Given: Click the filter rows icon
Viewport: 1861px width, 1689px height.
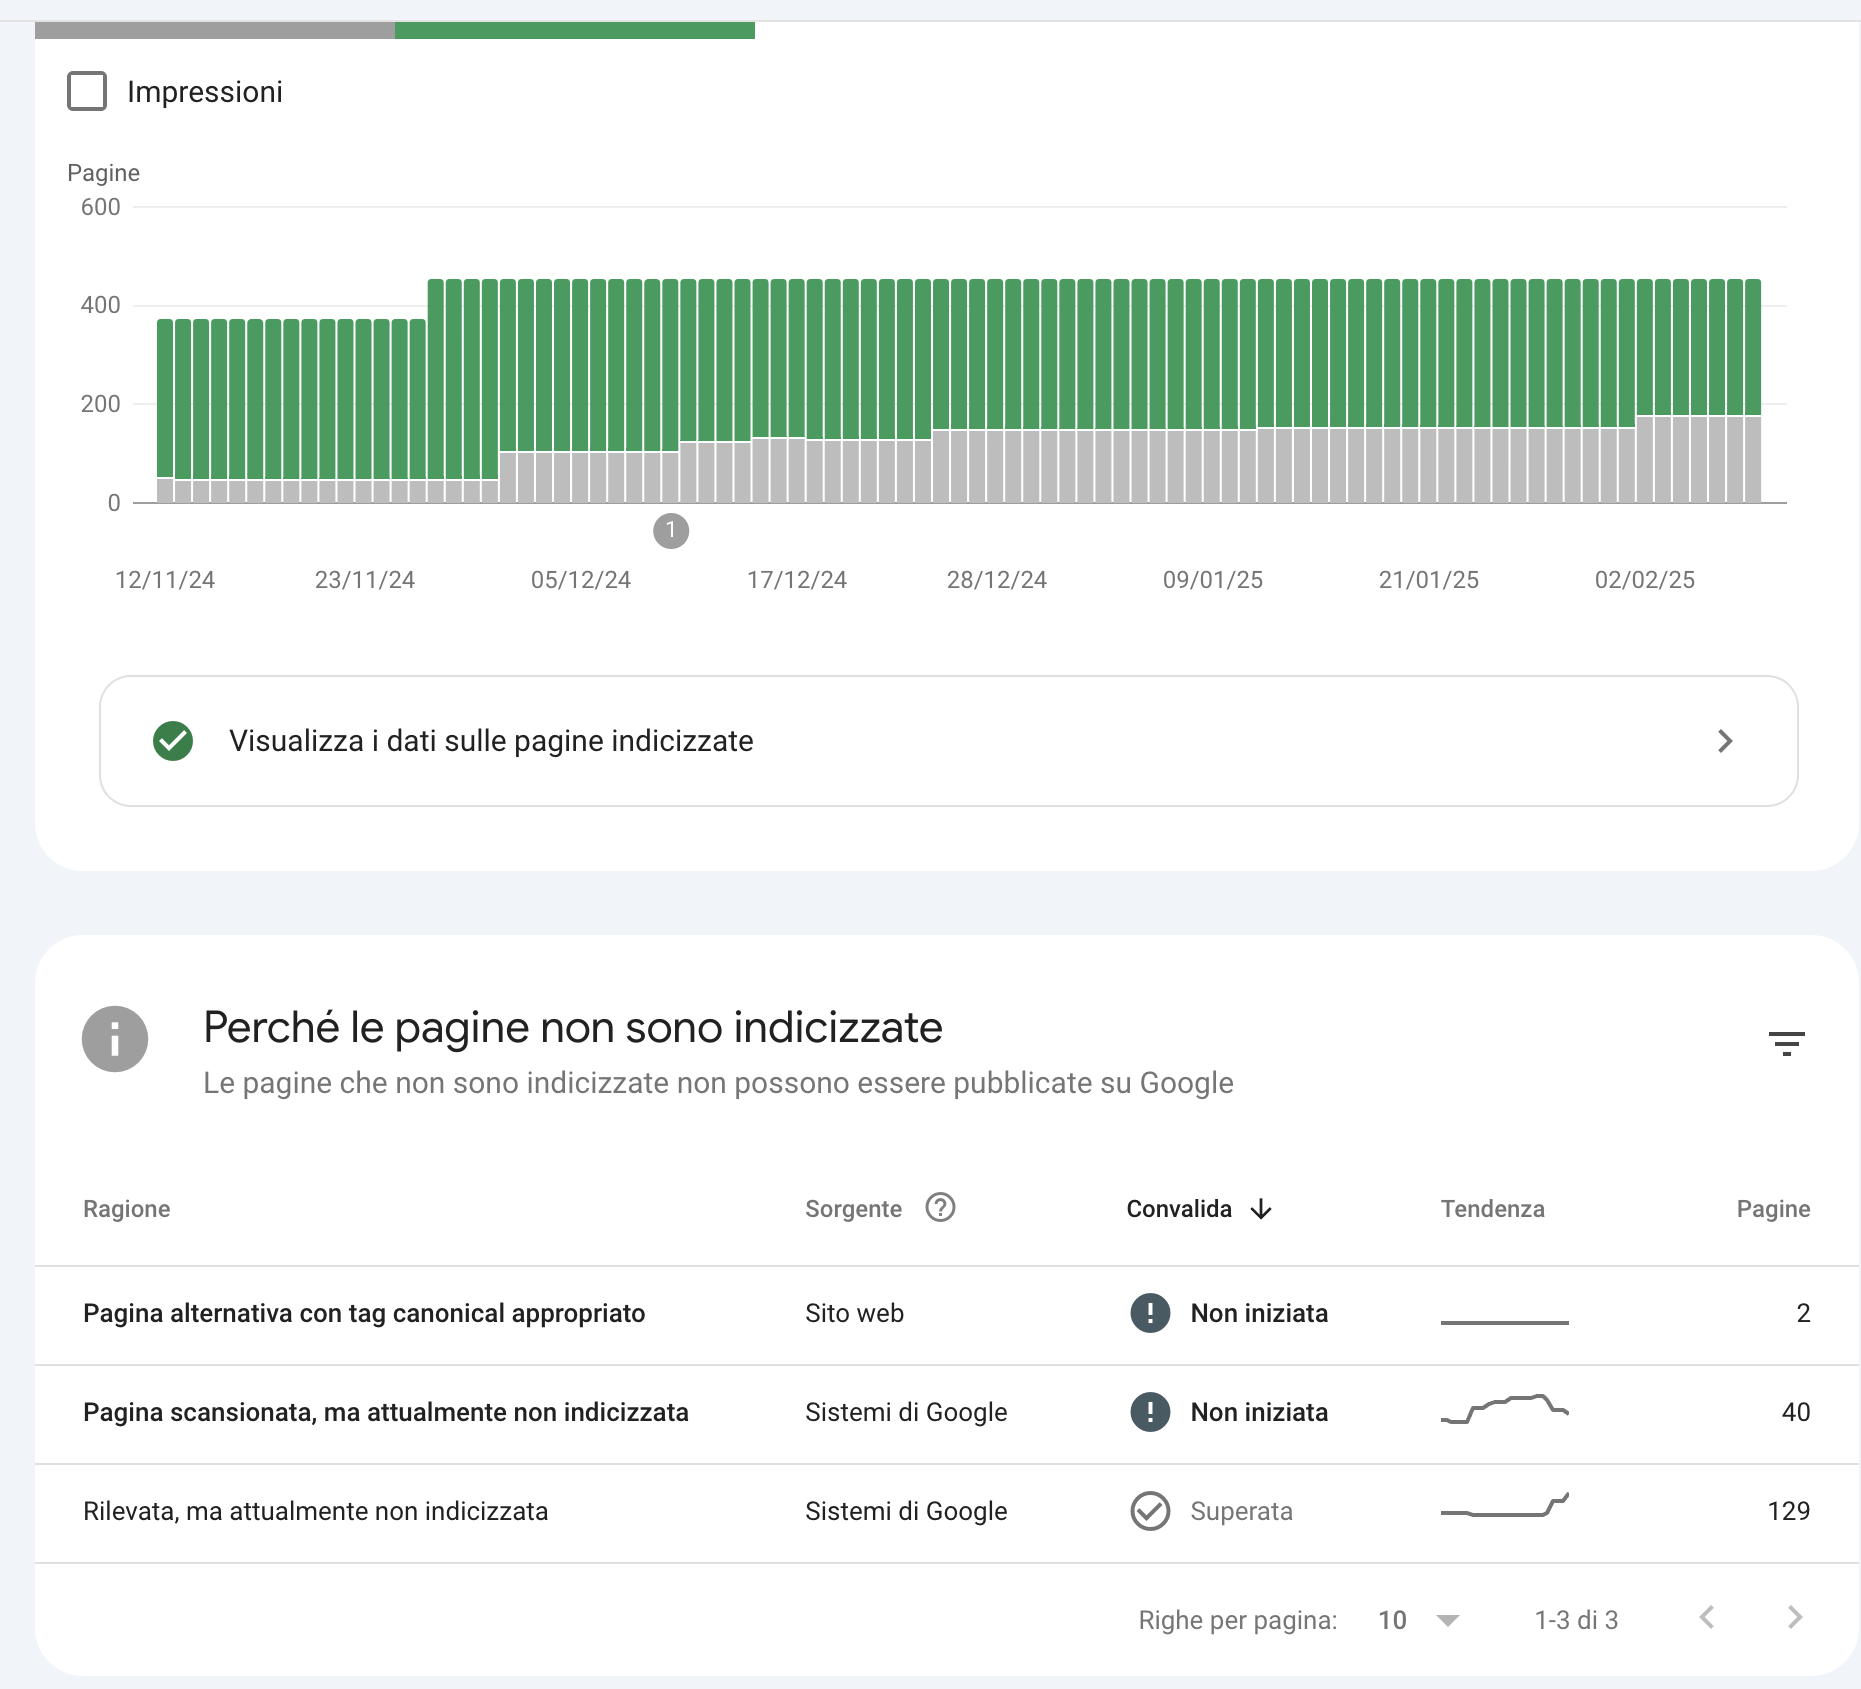Looking at the screenshot, I should click(x=1786, y=1043).
